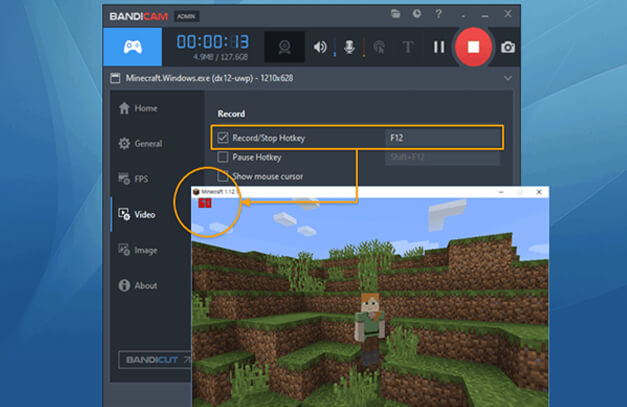Viewport: 627px width, 407px height.
Task: Minimize the Bandicam window
Action: click(485, 15)
